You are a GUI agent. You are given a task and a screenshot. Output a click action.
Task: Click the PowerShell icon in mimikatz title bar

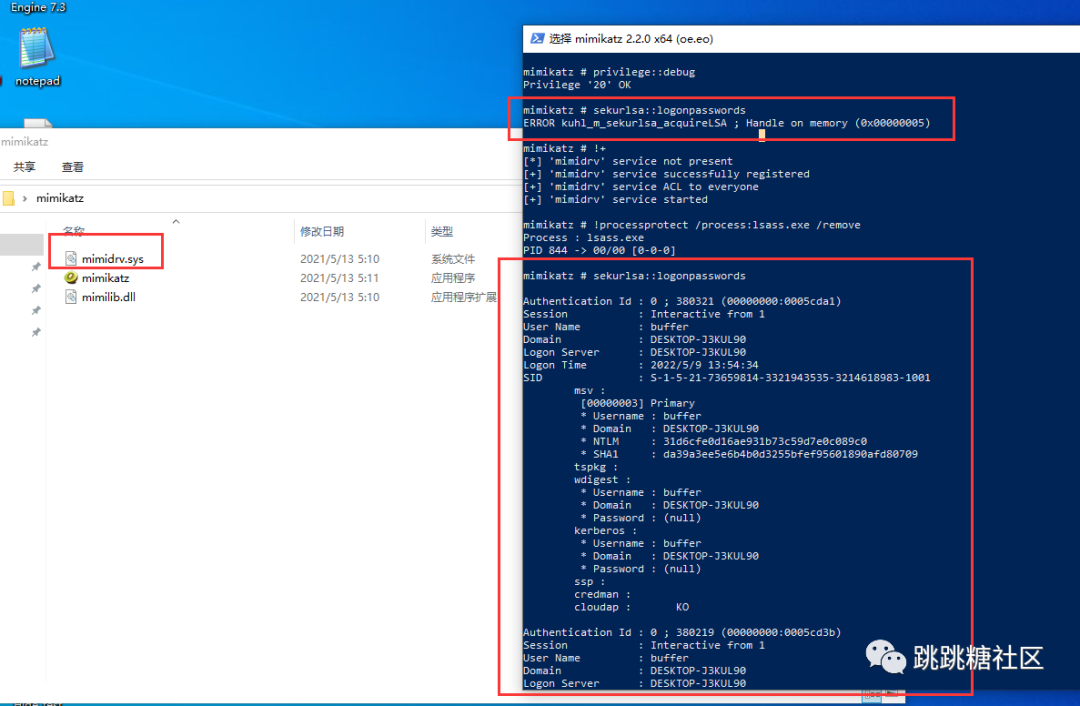point(537,39)
